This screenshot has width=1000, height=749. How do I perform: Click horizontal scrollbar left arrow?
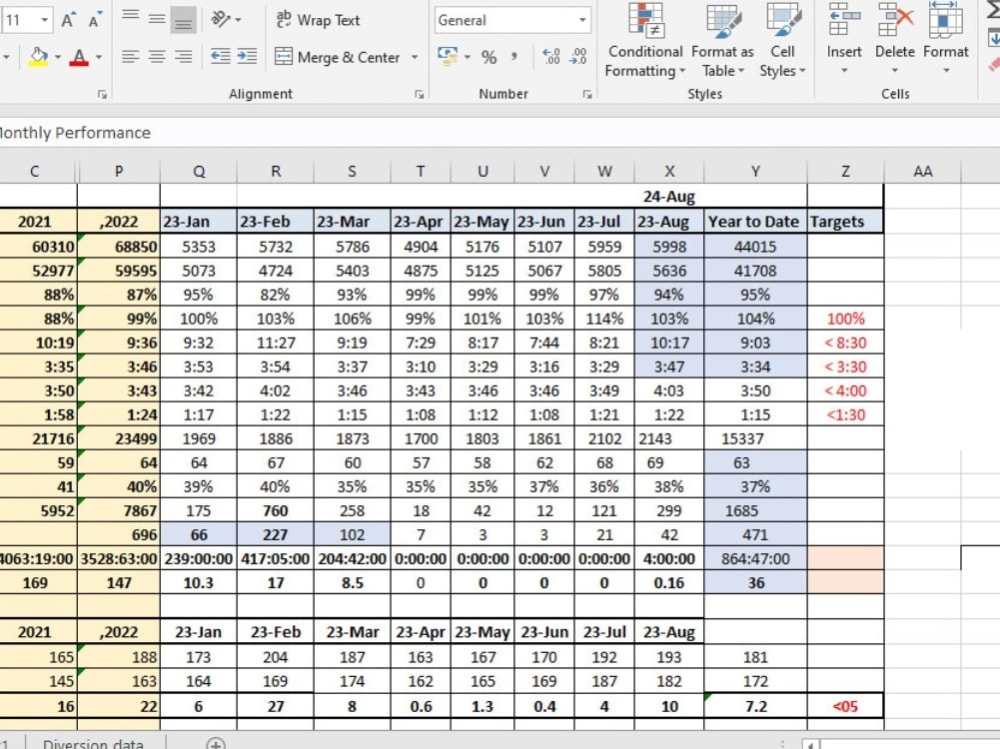pyautogui.click(x=811, y=744)
